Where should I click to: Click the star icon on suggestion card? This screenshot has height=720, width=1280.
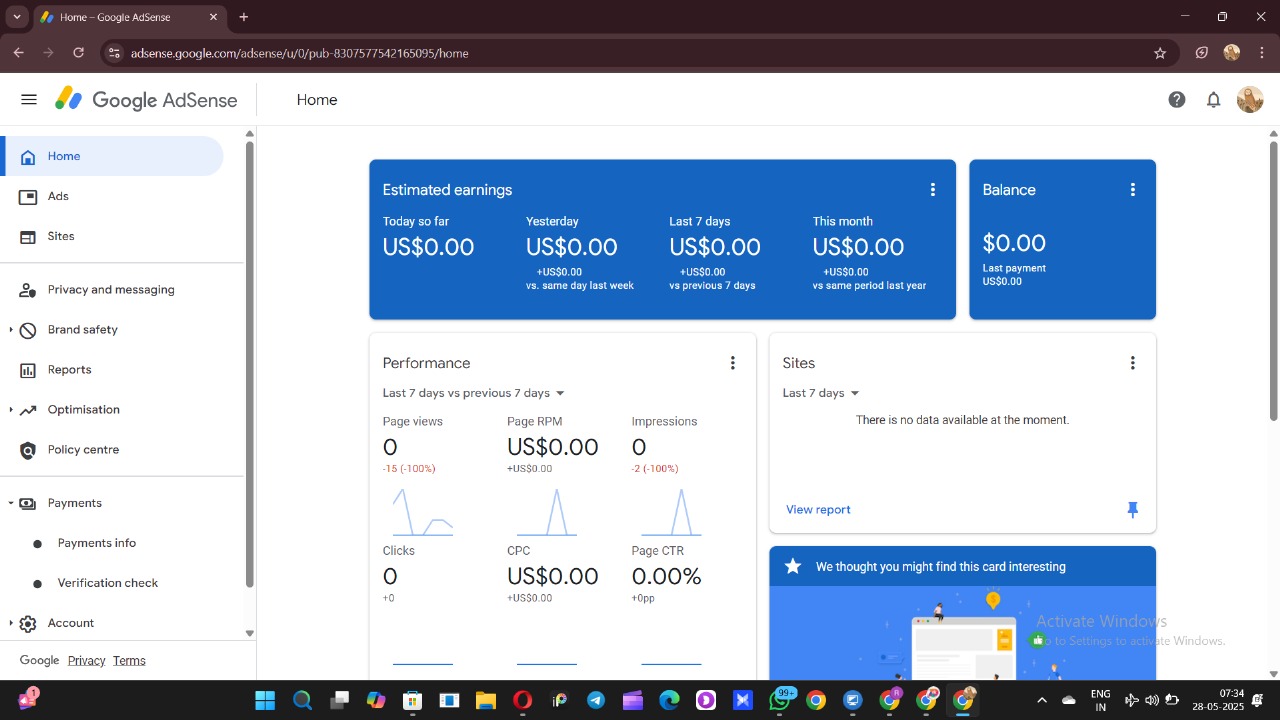click(793, 566)
